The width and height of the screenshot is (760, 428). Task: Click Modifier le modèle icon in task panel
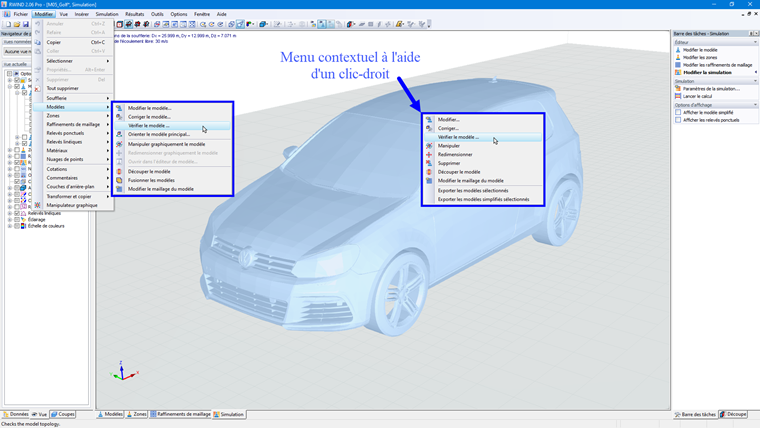[x=678, y=50]
